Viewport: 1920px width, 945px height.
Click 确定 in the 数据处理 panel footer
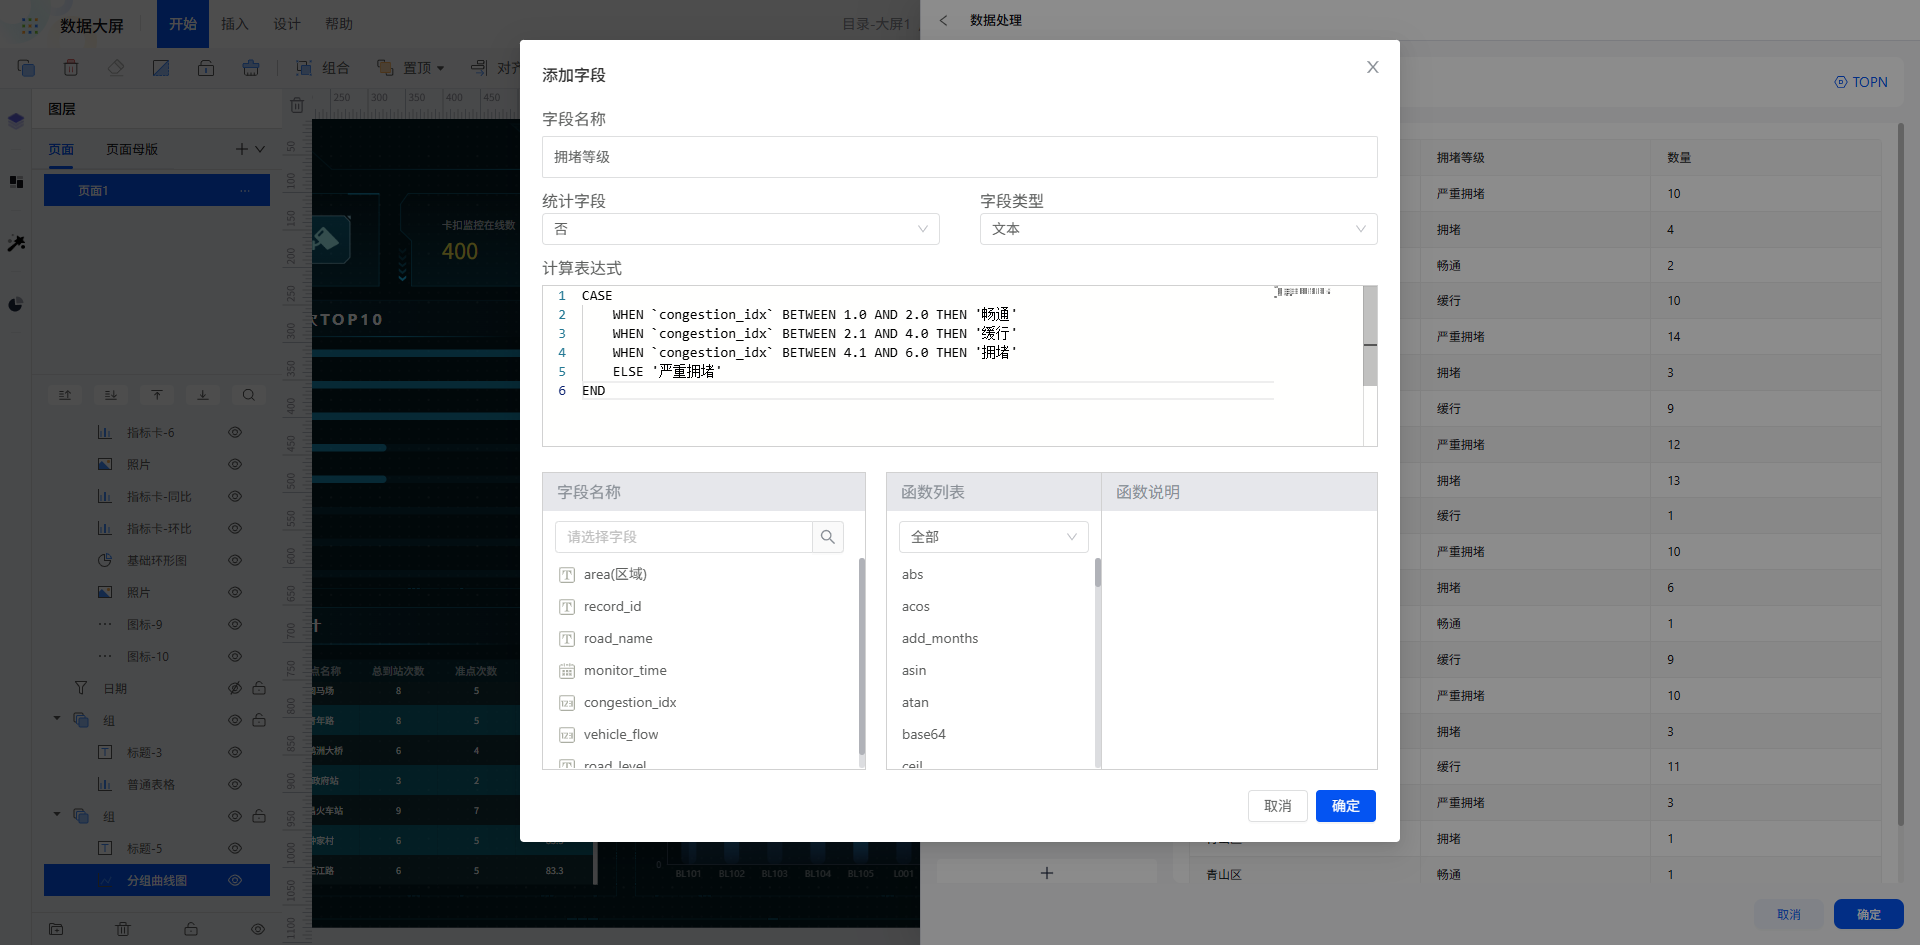point(1869,914)
